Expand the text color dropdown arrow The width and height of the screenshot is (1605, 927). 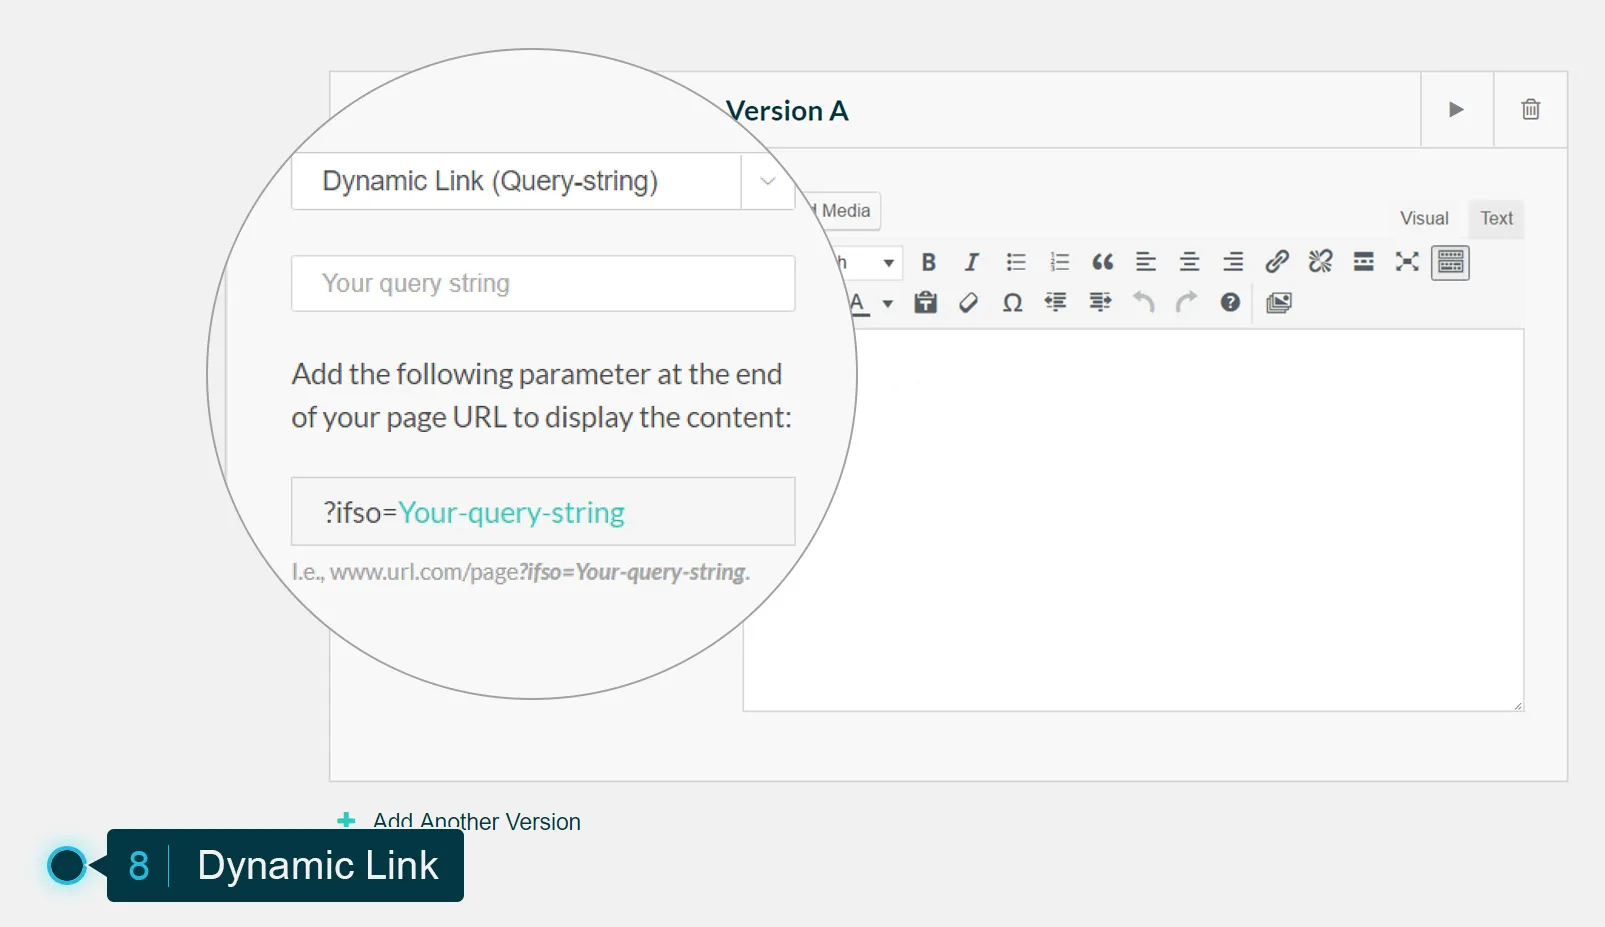tap(886, 302)
